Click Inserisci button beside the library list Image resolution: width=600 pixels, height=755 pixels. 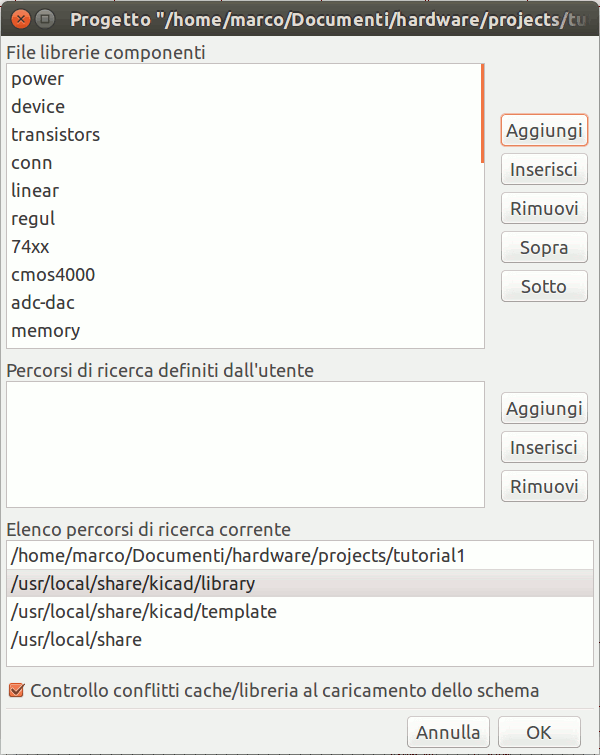point(544,169)
